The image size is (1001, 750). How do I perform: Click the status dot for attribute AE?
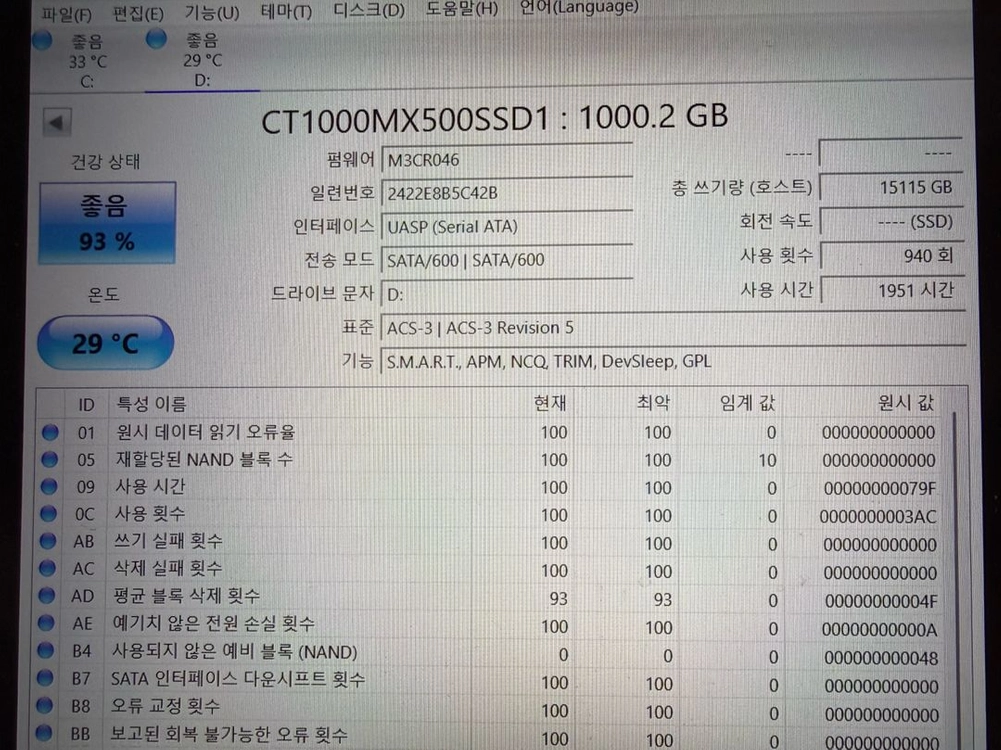pyautogui.click(x=45, y=622)
